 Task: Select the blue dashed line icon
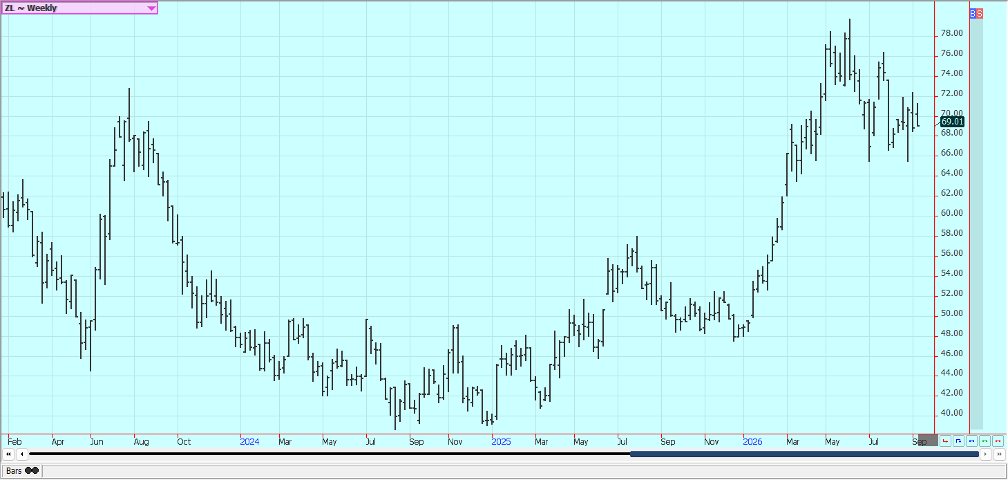[971, 441]
